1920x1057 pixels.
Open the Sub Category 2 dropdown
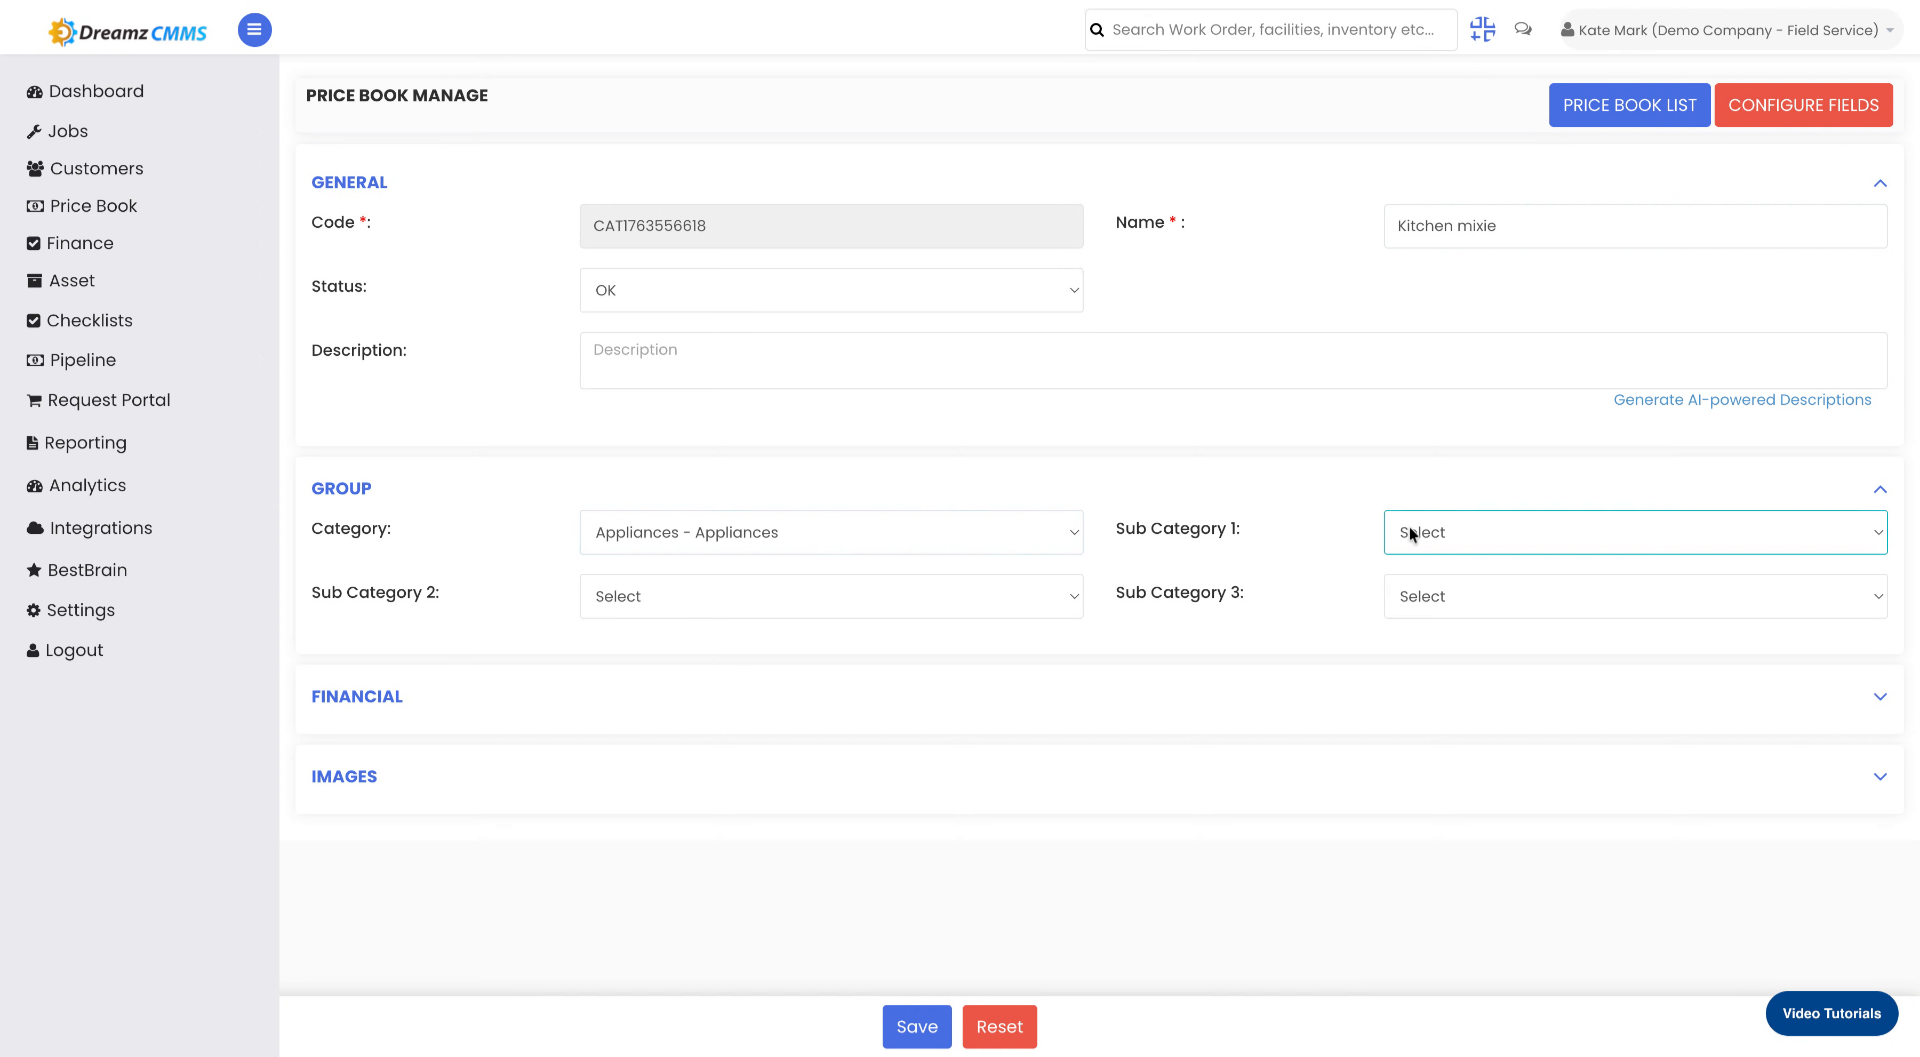coord(831,596)
